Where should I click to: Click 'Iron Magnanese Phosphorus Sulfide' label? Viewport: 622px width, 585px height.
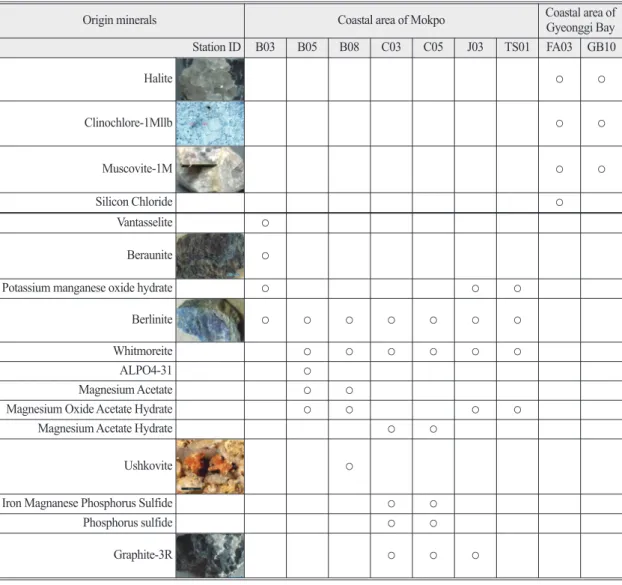[x=87, y=503]
